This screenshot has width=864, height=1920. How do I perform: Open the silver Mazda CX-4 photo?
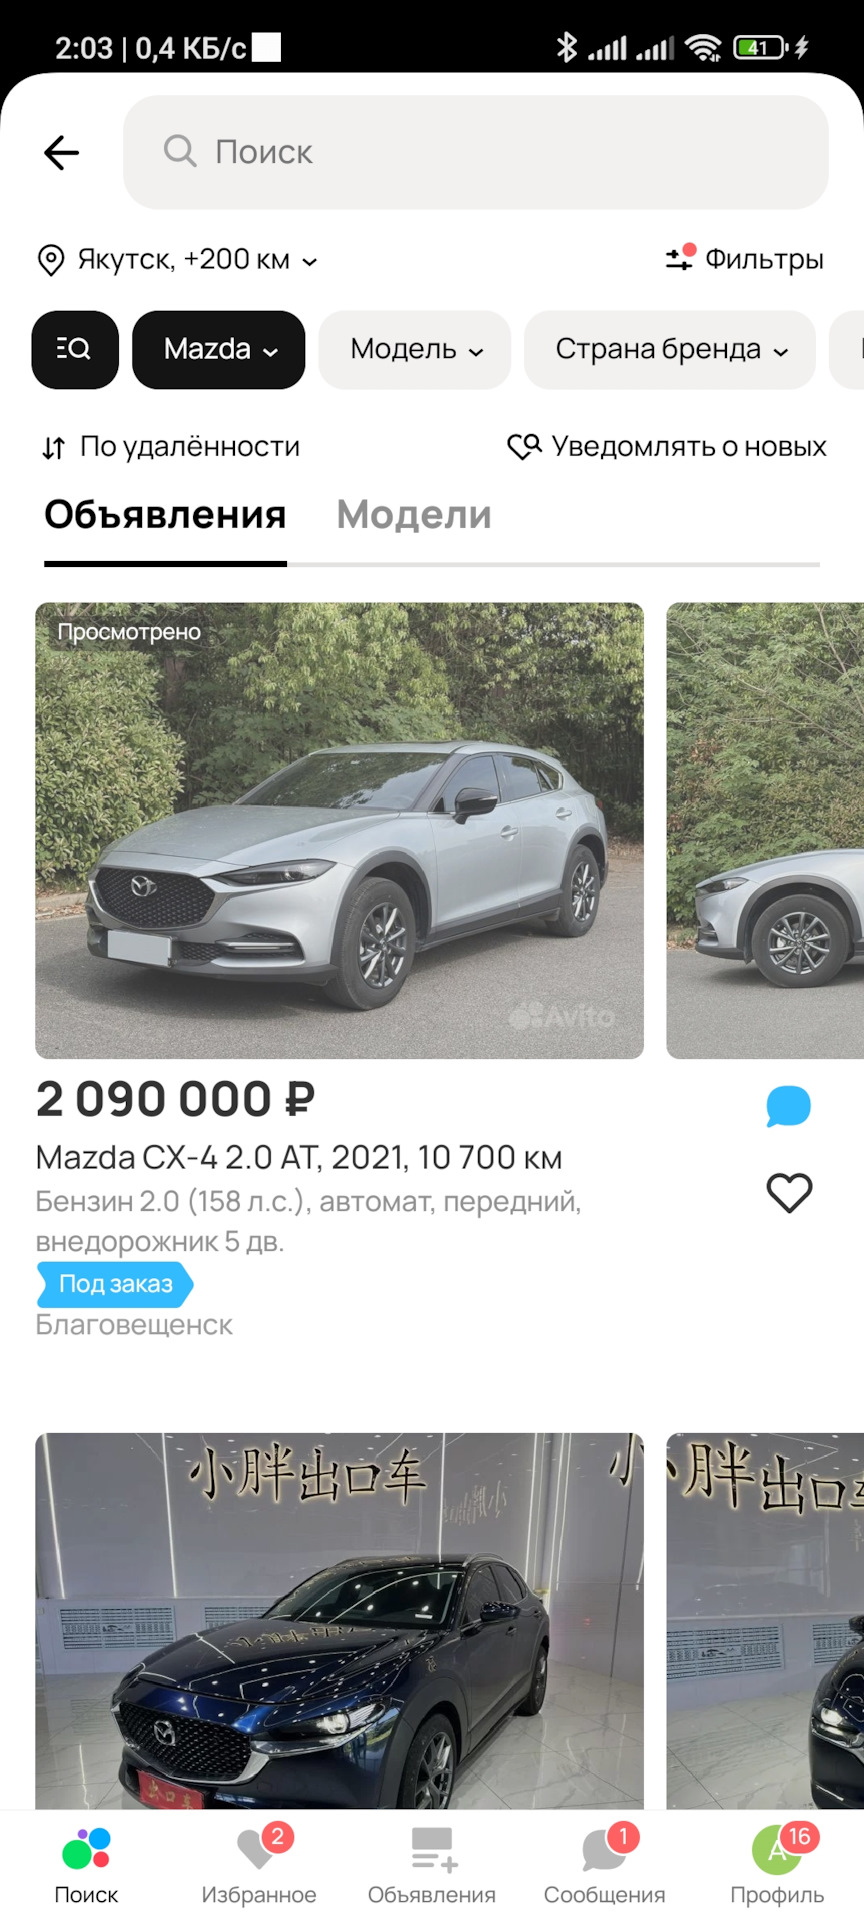point(339,830)
